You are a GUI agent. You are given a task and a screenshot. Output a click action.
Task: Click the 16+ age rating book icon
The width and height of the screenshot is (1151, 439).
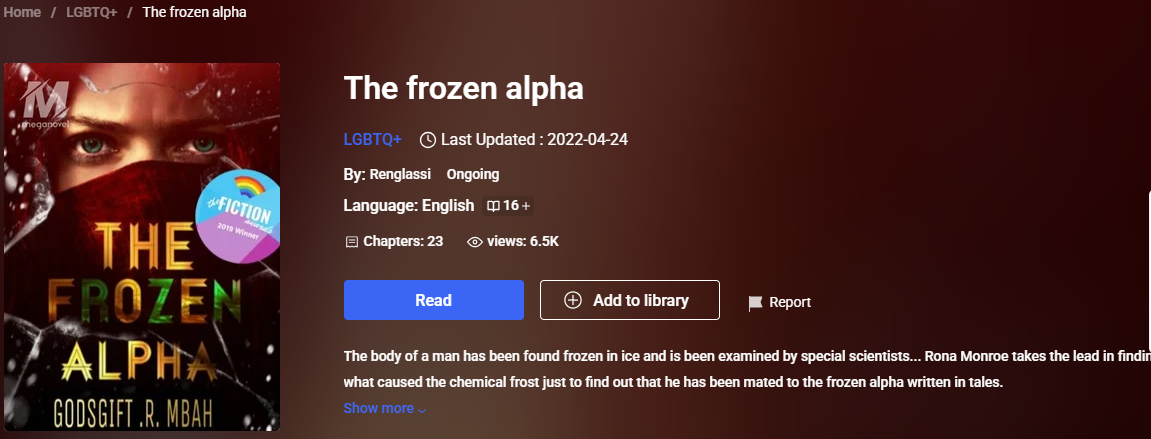(493, 206)
